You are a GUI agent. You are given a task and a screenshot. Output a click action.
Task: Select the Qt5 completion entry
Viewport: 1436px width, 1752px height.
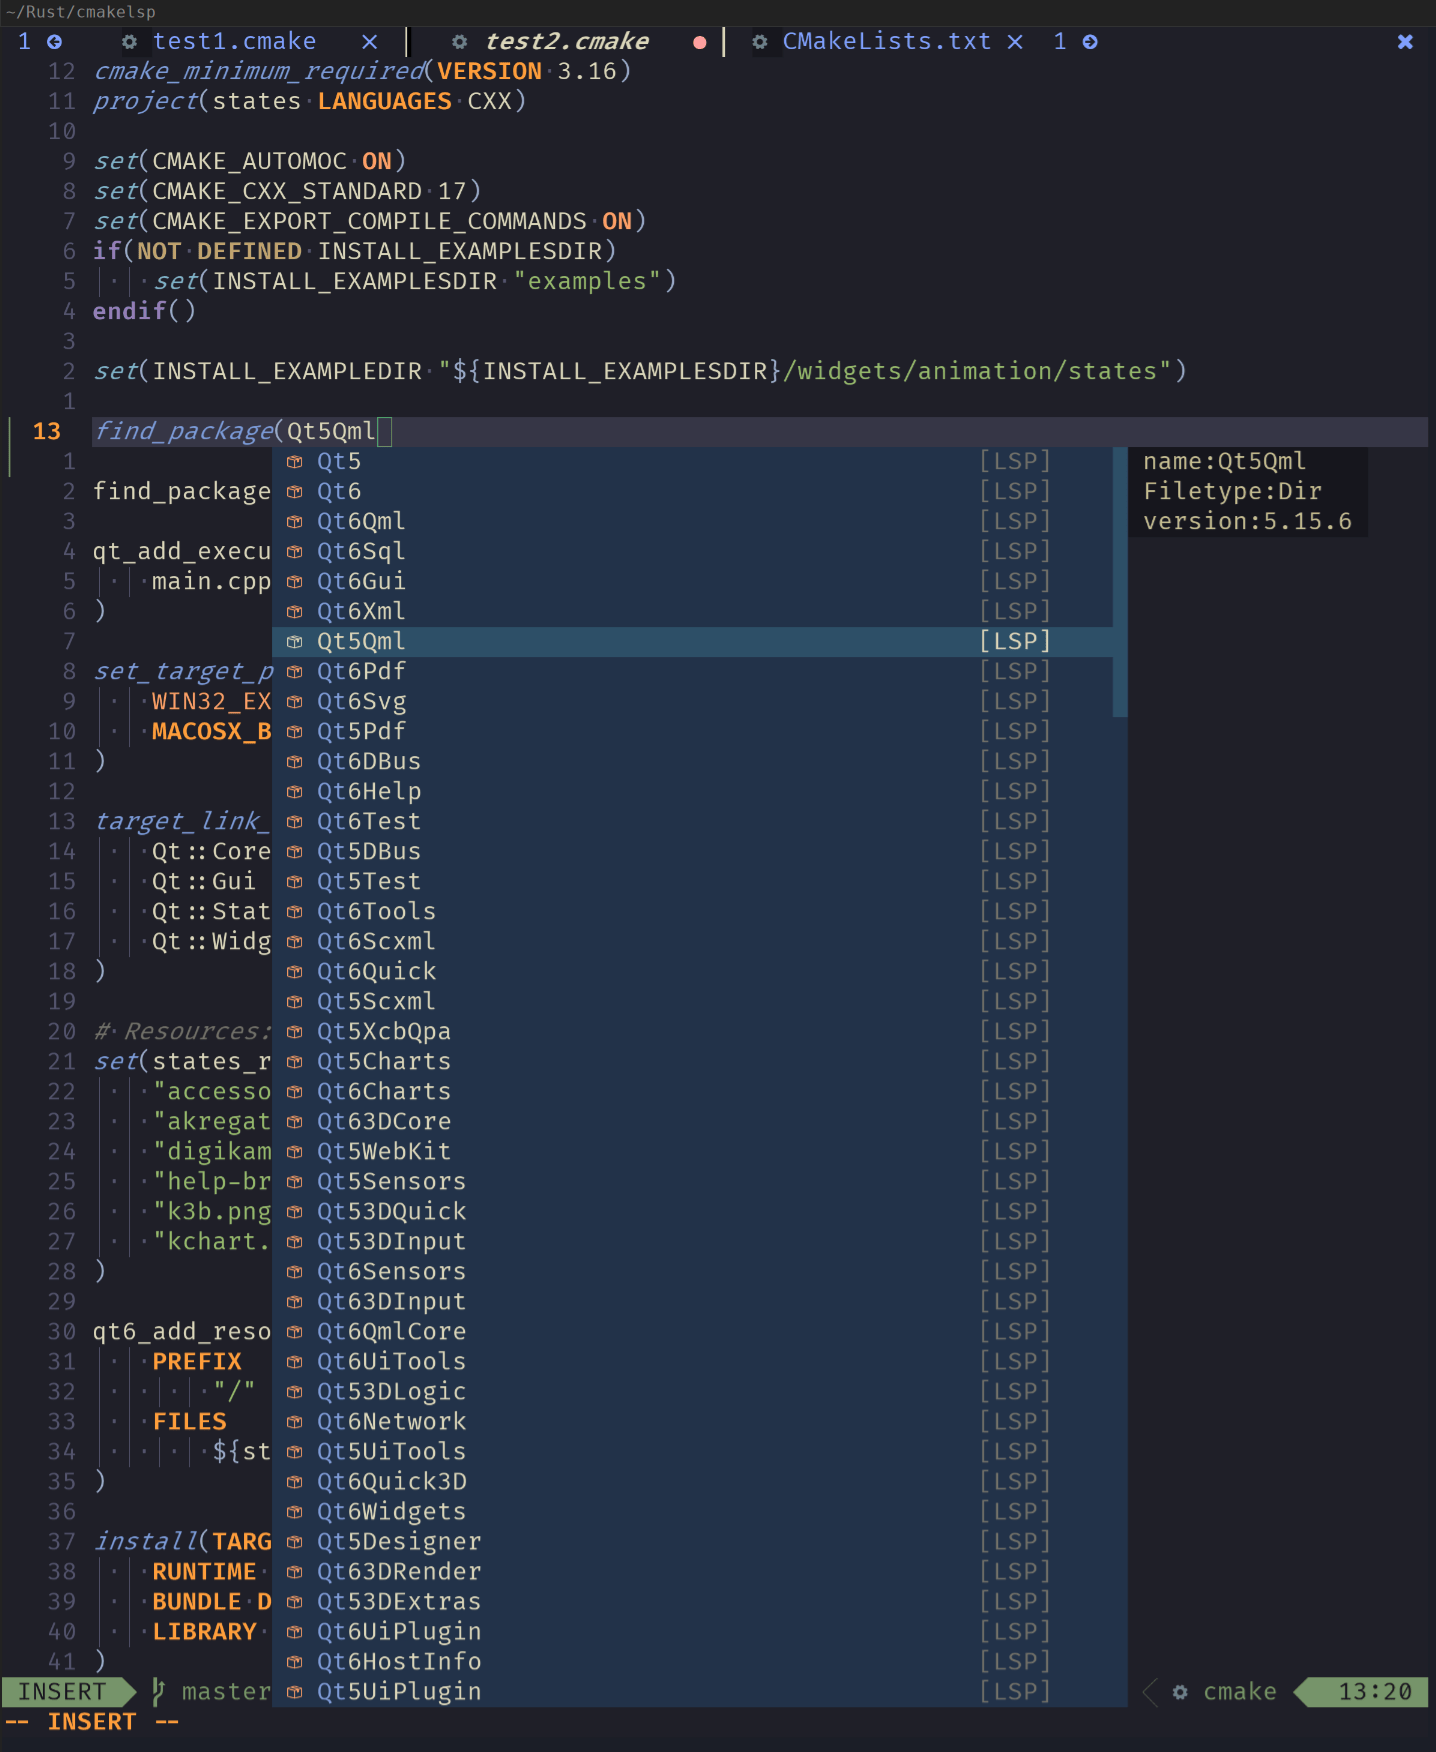point(692,461)
